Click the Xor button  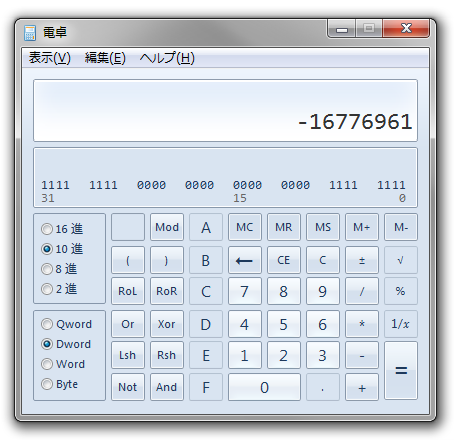tap(167, 324)
